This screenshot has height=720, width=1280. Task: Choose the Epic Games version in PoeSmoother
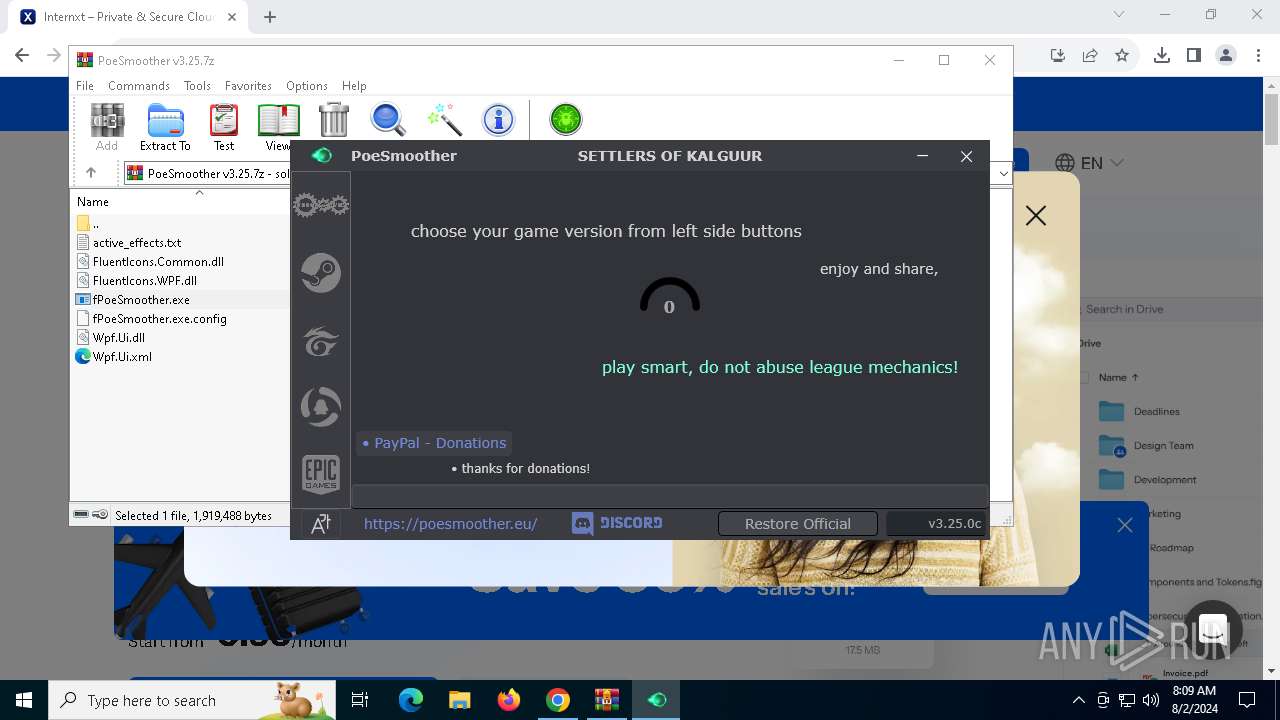pos(320,474)
